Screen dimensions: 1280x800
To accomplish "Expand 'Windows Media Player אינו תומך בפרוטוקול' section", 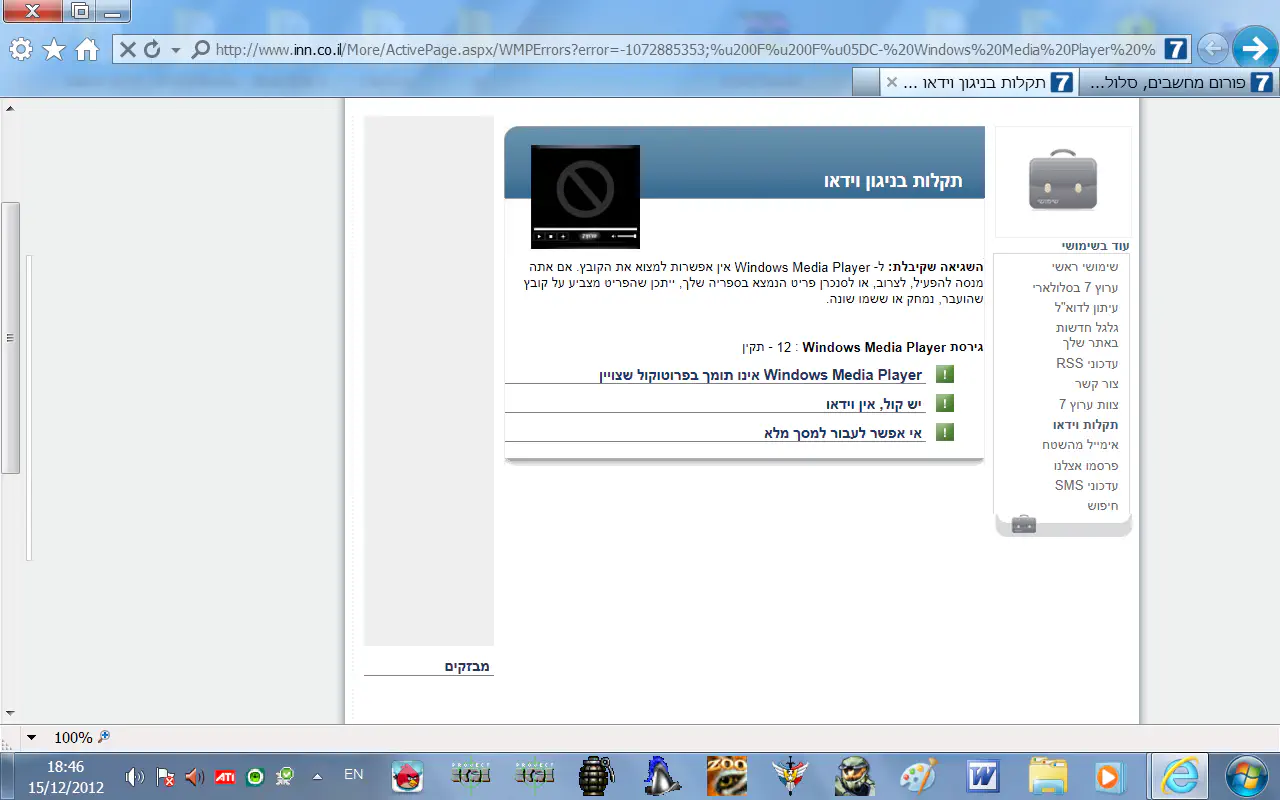I will click(761, 375).
